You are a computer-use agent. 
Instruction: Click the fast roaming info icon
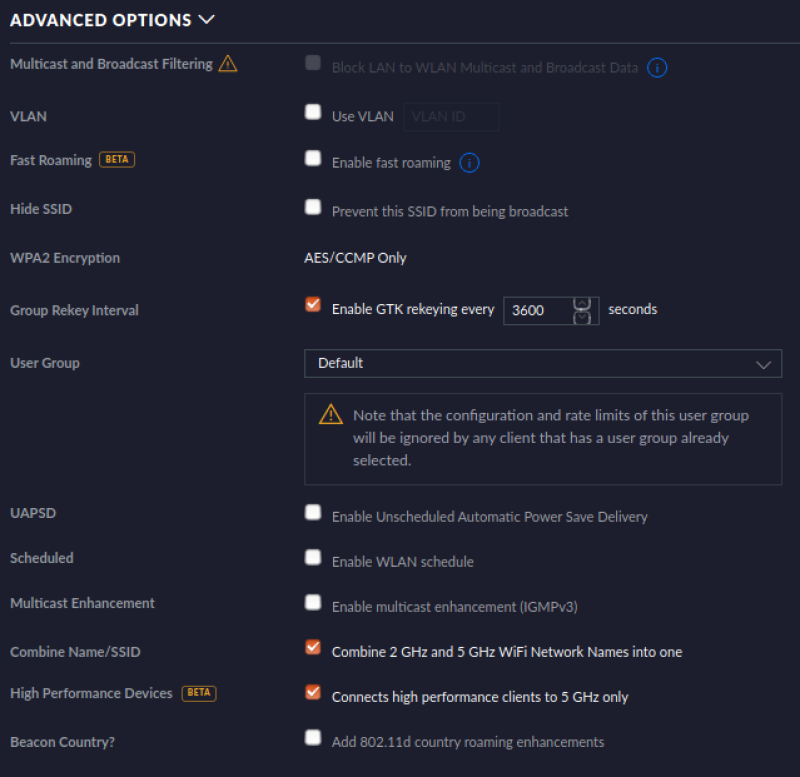tap(469, 163)
